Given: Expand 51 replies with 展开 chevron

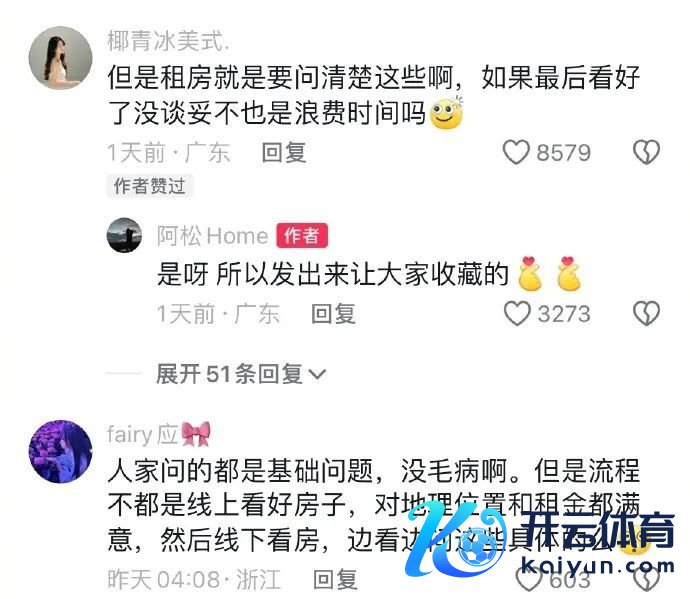Looking at the screenshot, I should point(241,374).
